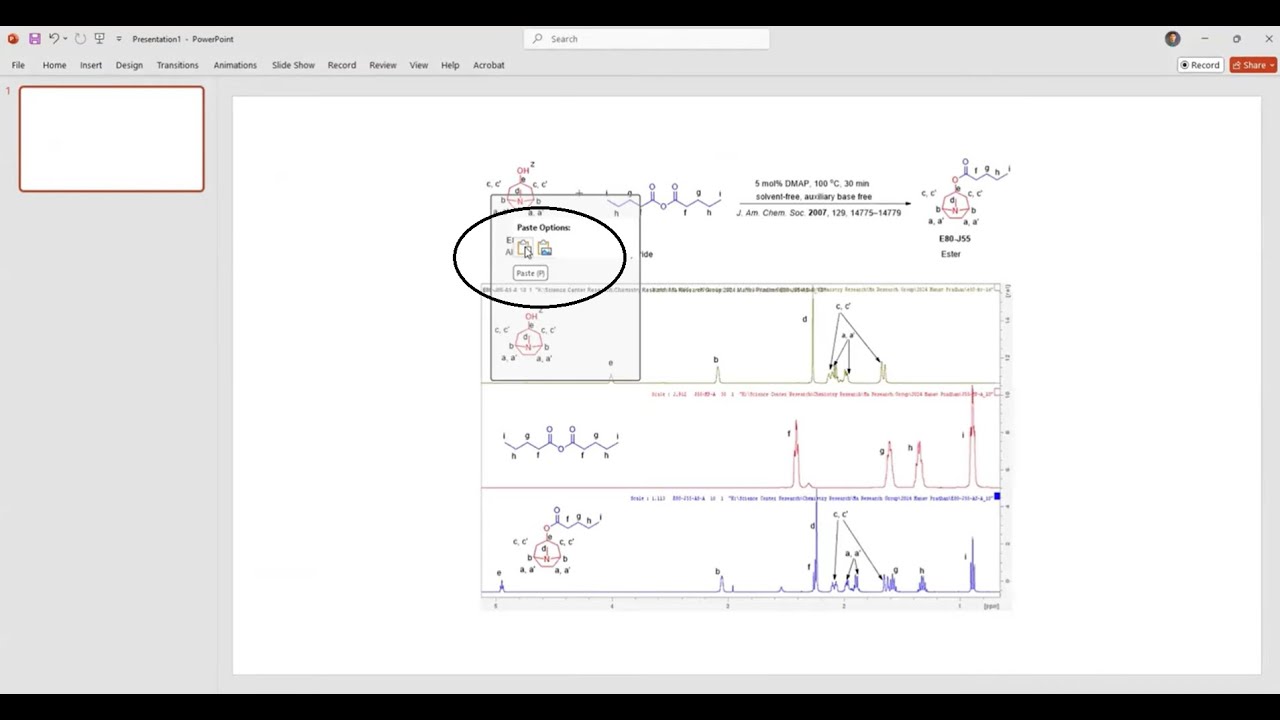Click the '5 mol% DMAP, 100 °C, 30 min' text
The width and height of the screenshot is (1280, 720).
(x=812, y=184)
